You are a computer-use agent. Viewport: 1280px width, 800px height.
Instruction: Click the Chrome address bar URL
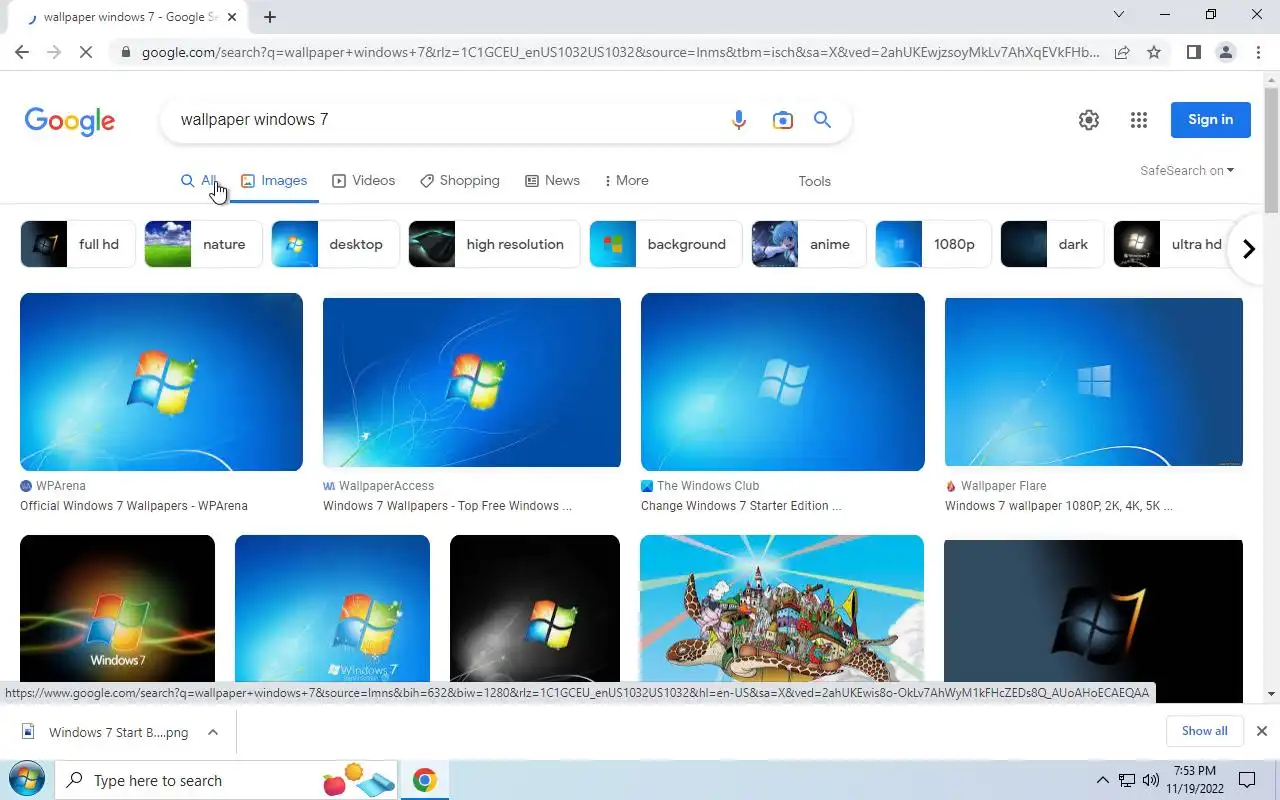point(620,52)
